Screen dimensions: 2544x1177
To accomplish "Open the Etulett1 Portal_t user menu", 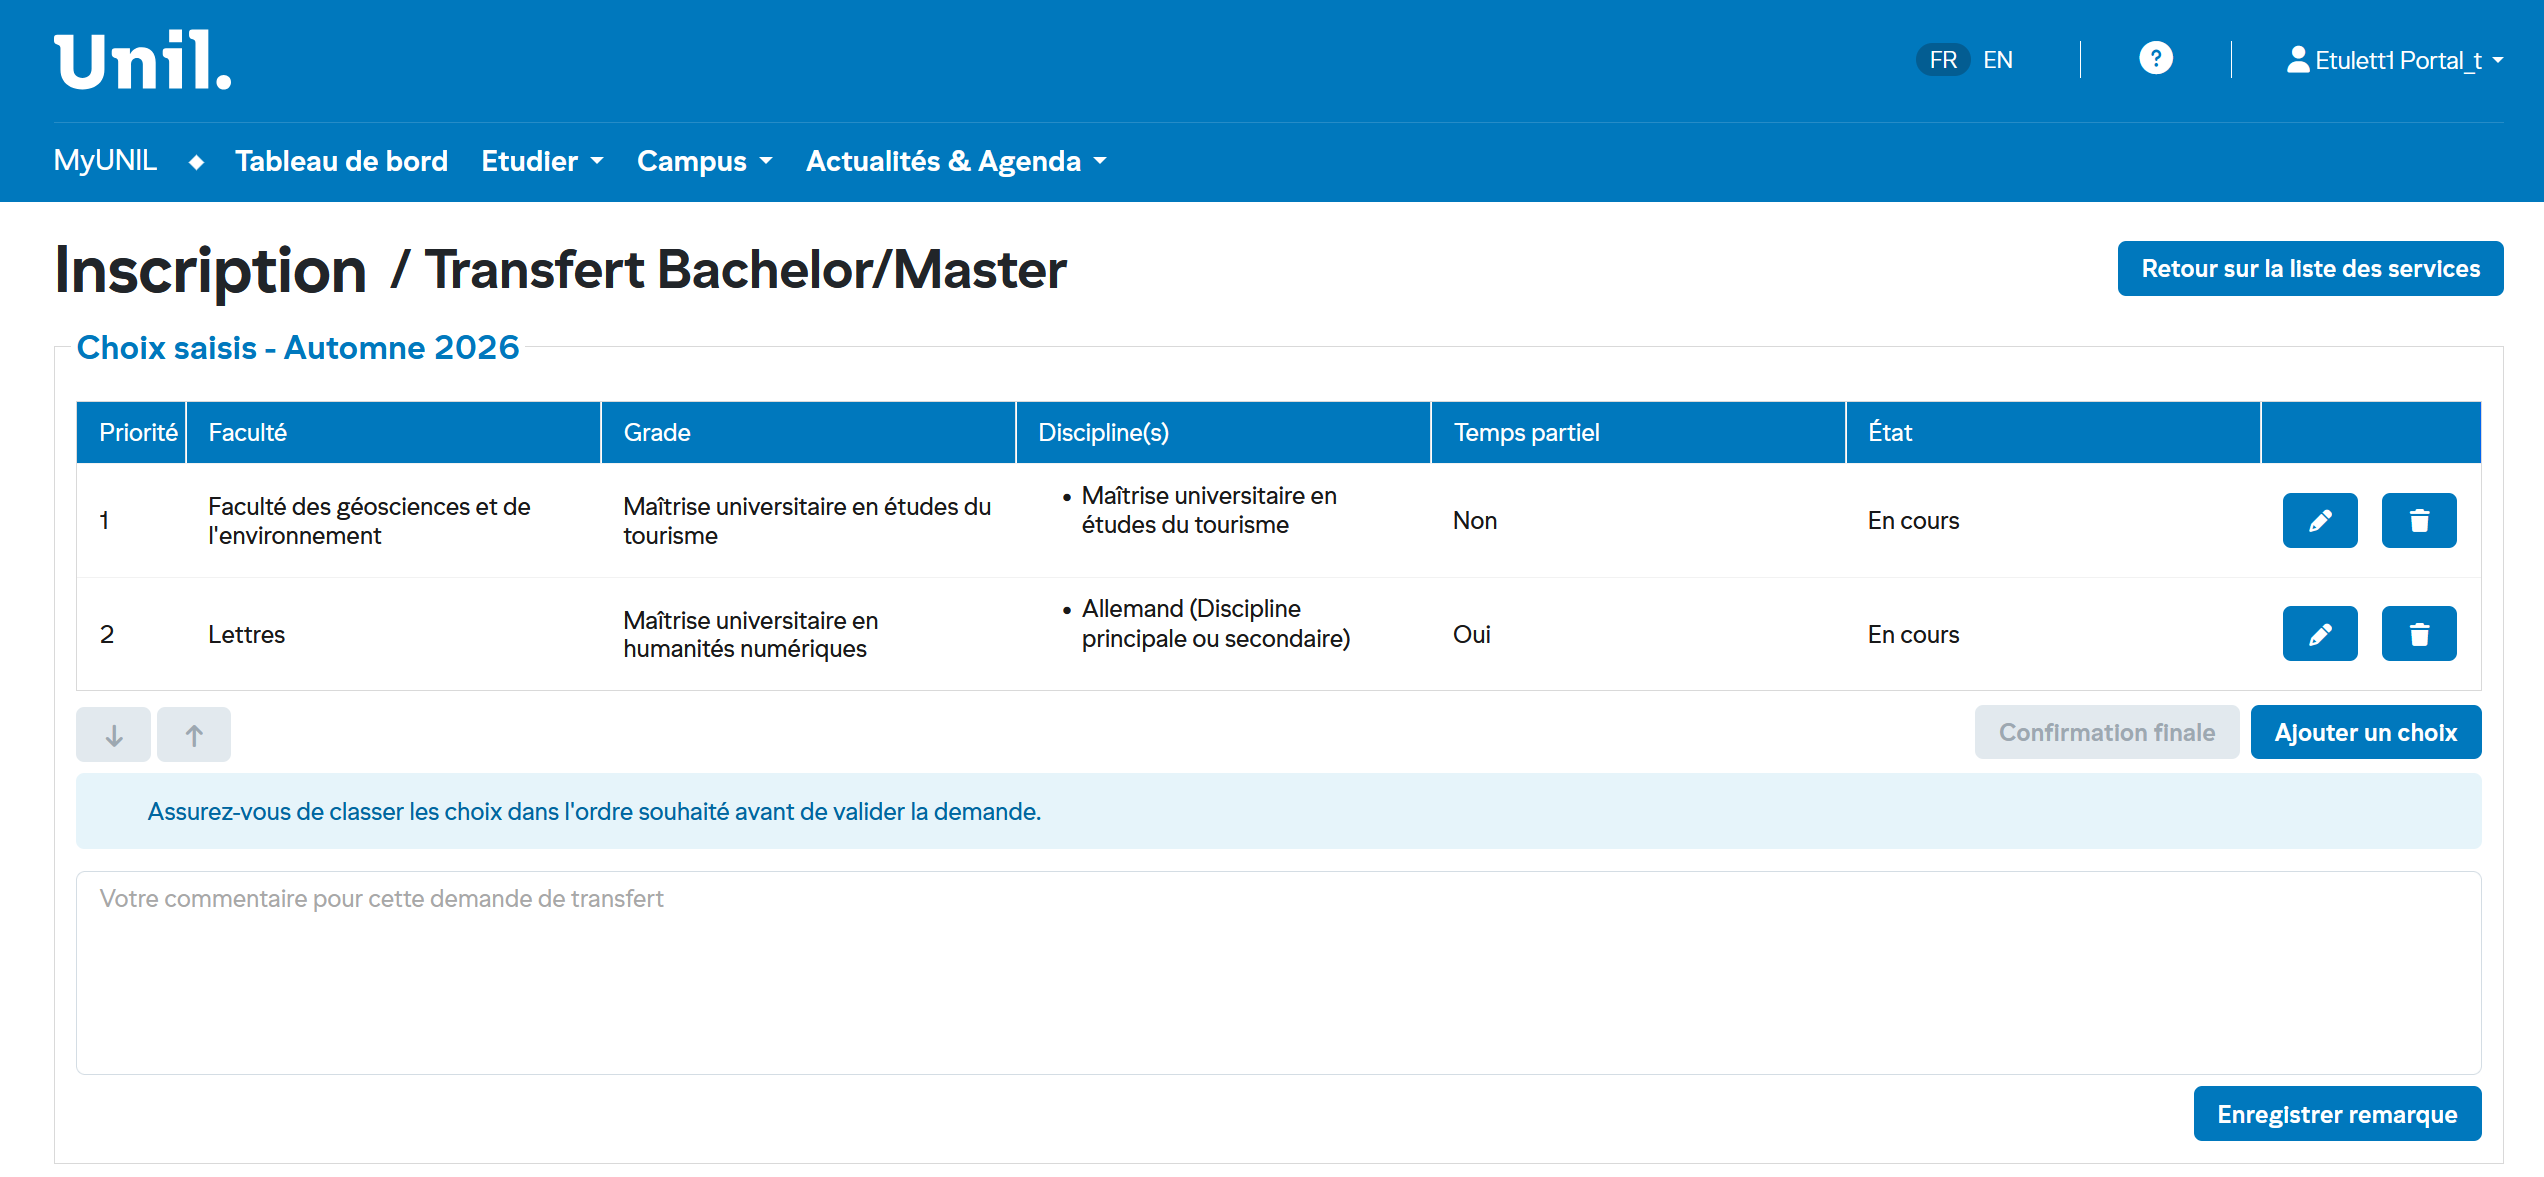I will click(2395, 60).
